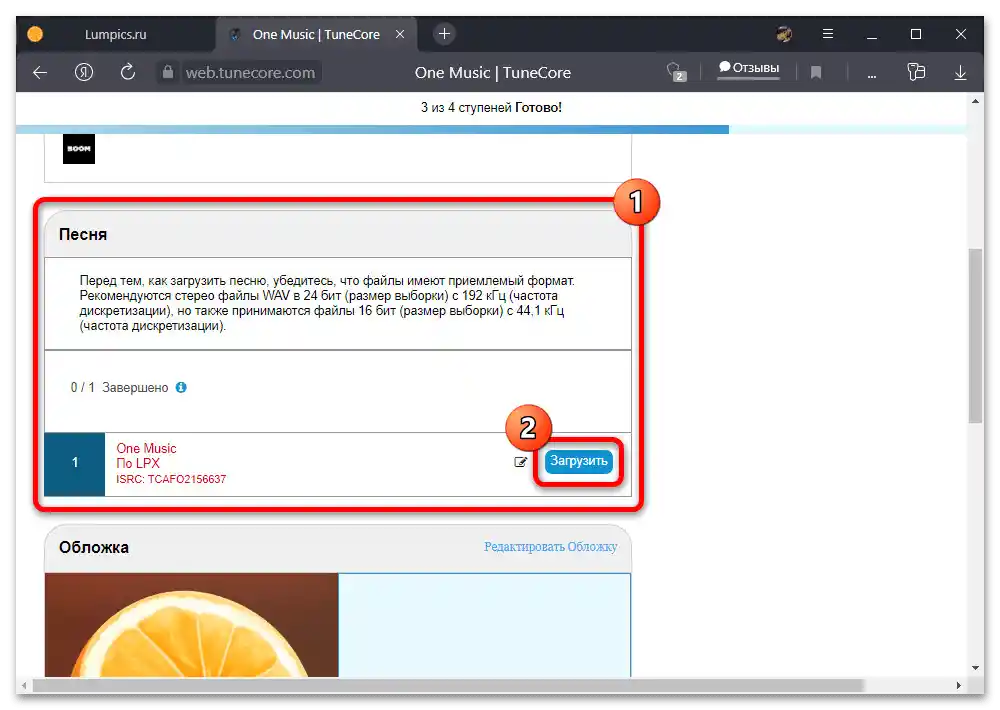Open the Отзывы reviews button
Screen dimensions: 1000x710
[749, 68]
